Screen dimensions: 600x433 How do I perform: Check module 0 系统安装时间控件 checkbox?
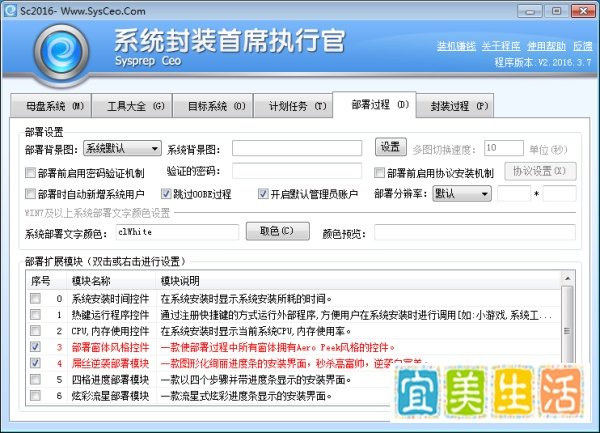click(x=35, y=298)
